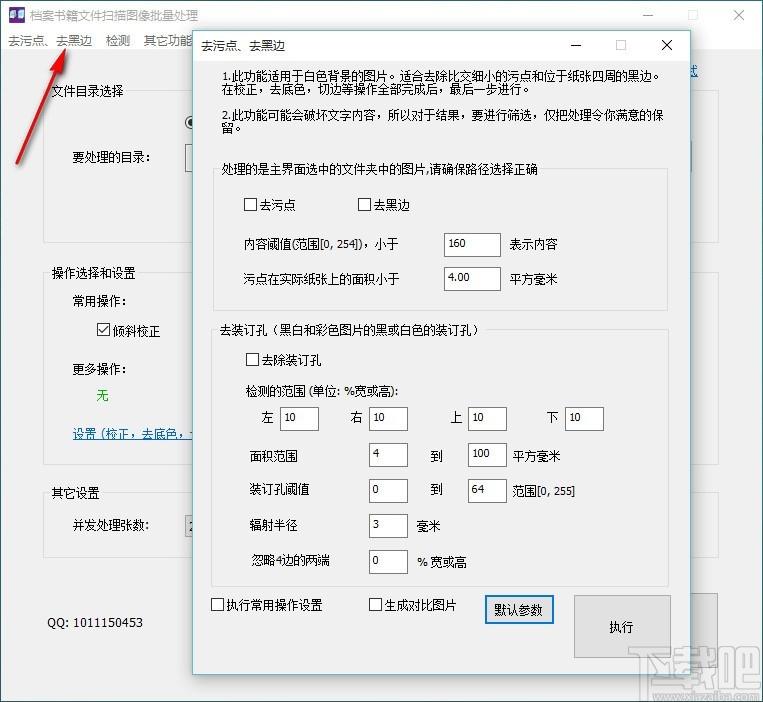The width and height of the screenshot is (763, 702).
Task: Minimize the 去污点、去黑边 dialog
Action: point(576,45)
